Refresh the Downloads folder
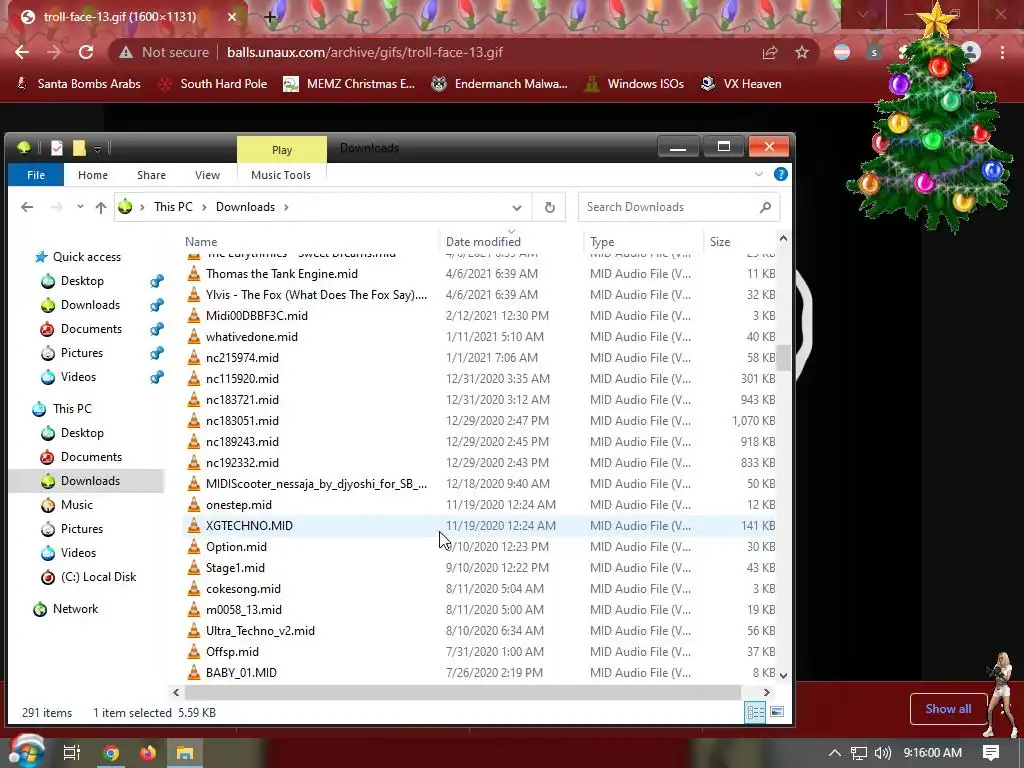Image resolution: width=1024 pixels, height=768 pixels. pyautogui.click(x=549, y=208)
